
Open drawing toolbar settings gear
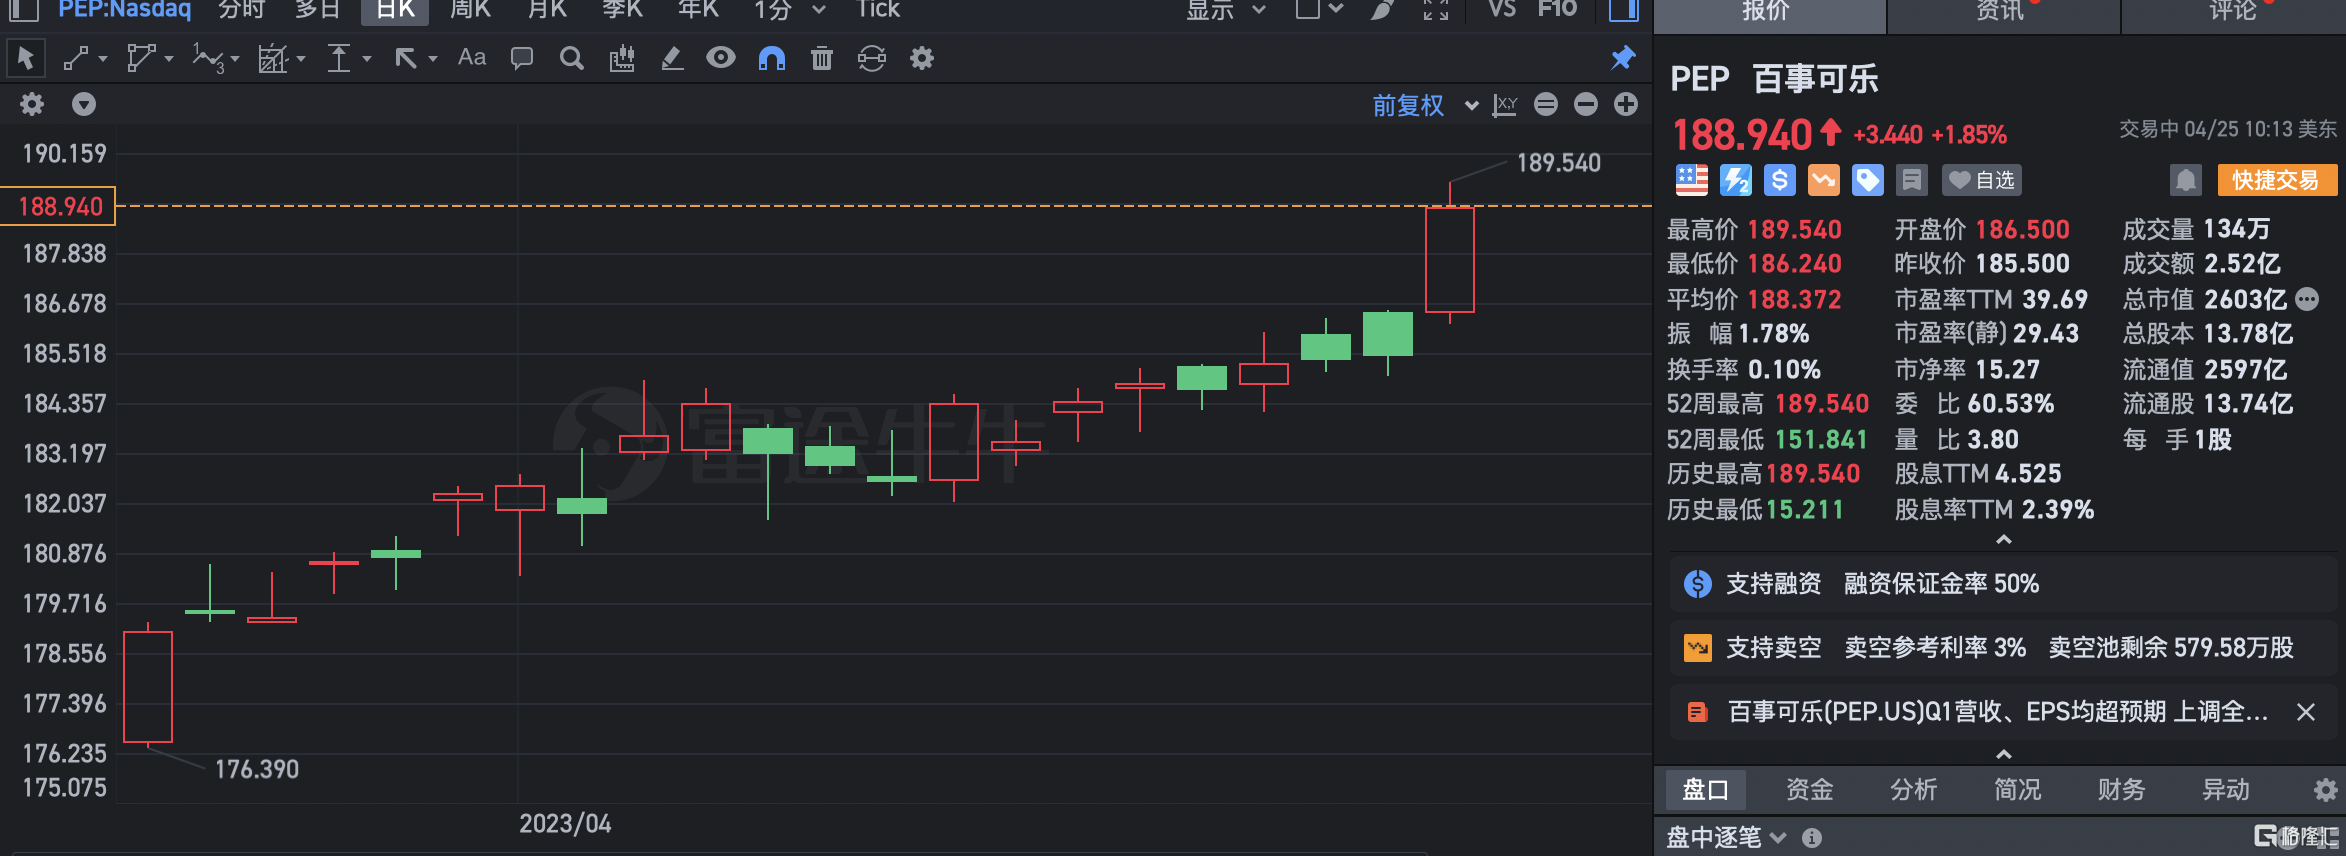922,58
